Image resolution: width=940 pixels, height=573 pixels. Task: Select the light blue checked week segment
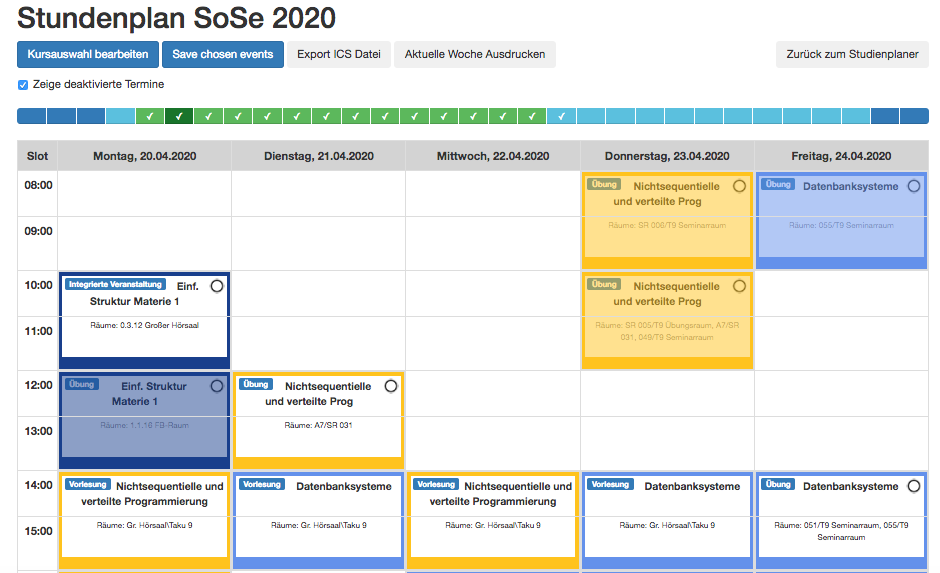[x=562, y=116]
